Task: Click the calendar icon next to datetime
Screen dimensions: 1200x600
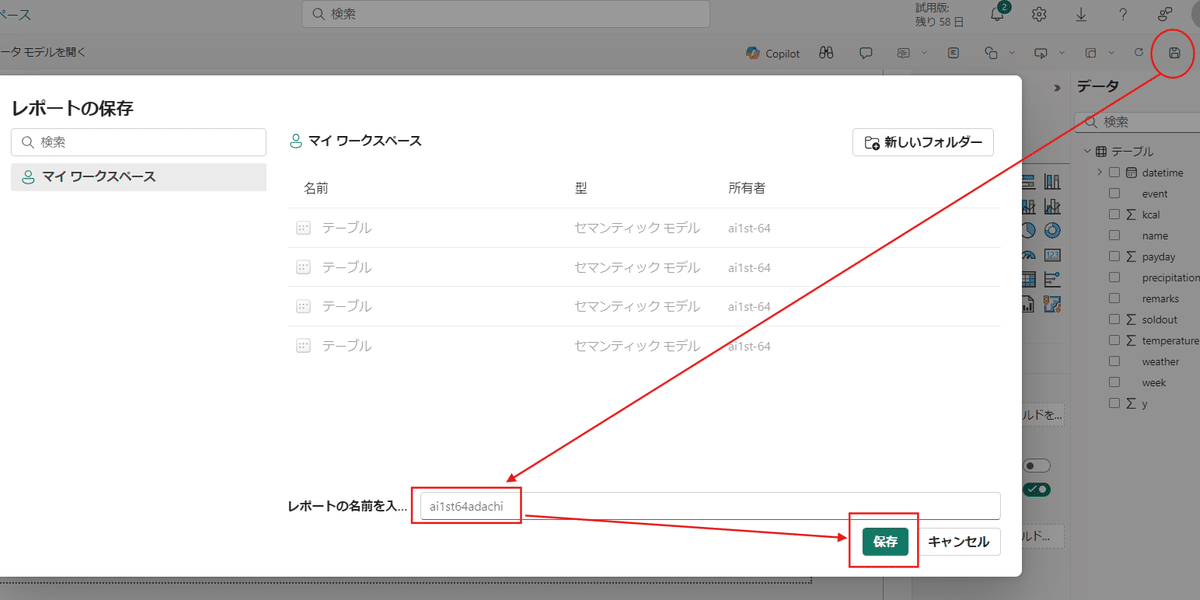Action: pyautogui.click(x=1130, y=173)
